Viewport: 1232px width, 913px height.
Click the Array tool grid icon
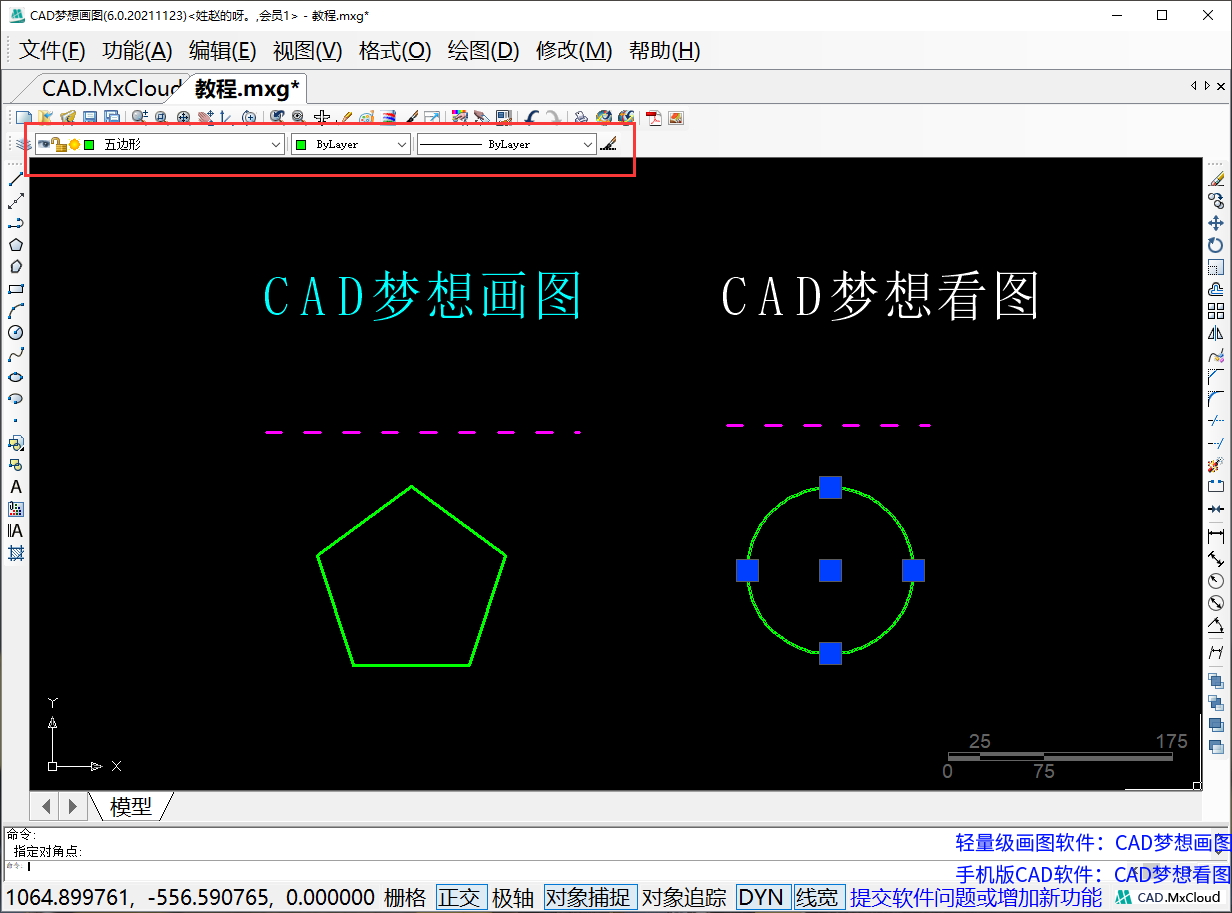pyautogui.click(x=1216, y=311)
